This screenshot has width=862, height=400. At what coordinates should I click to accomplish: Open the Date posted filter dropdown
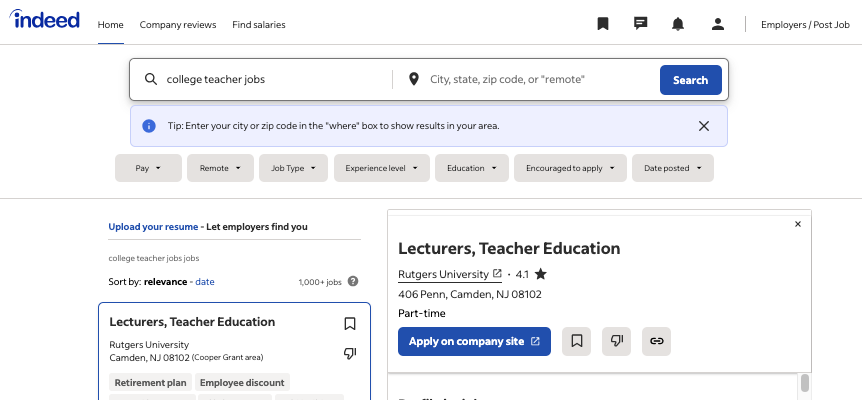pyautogui.click(x=673, y=168)
